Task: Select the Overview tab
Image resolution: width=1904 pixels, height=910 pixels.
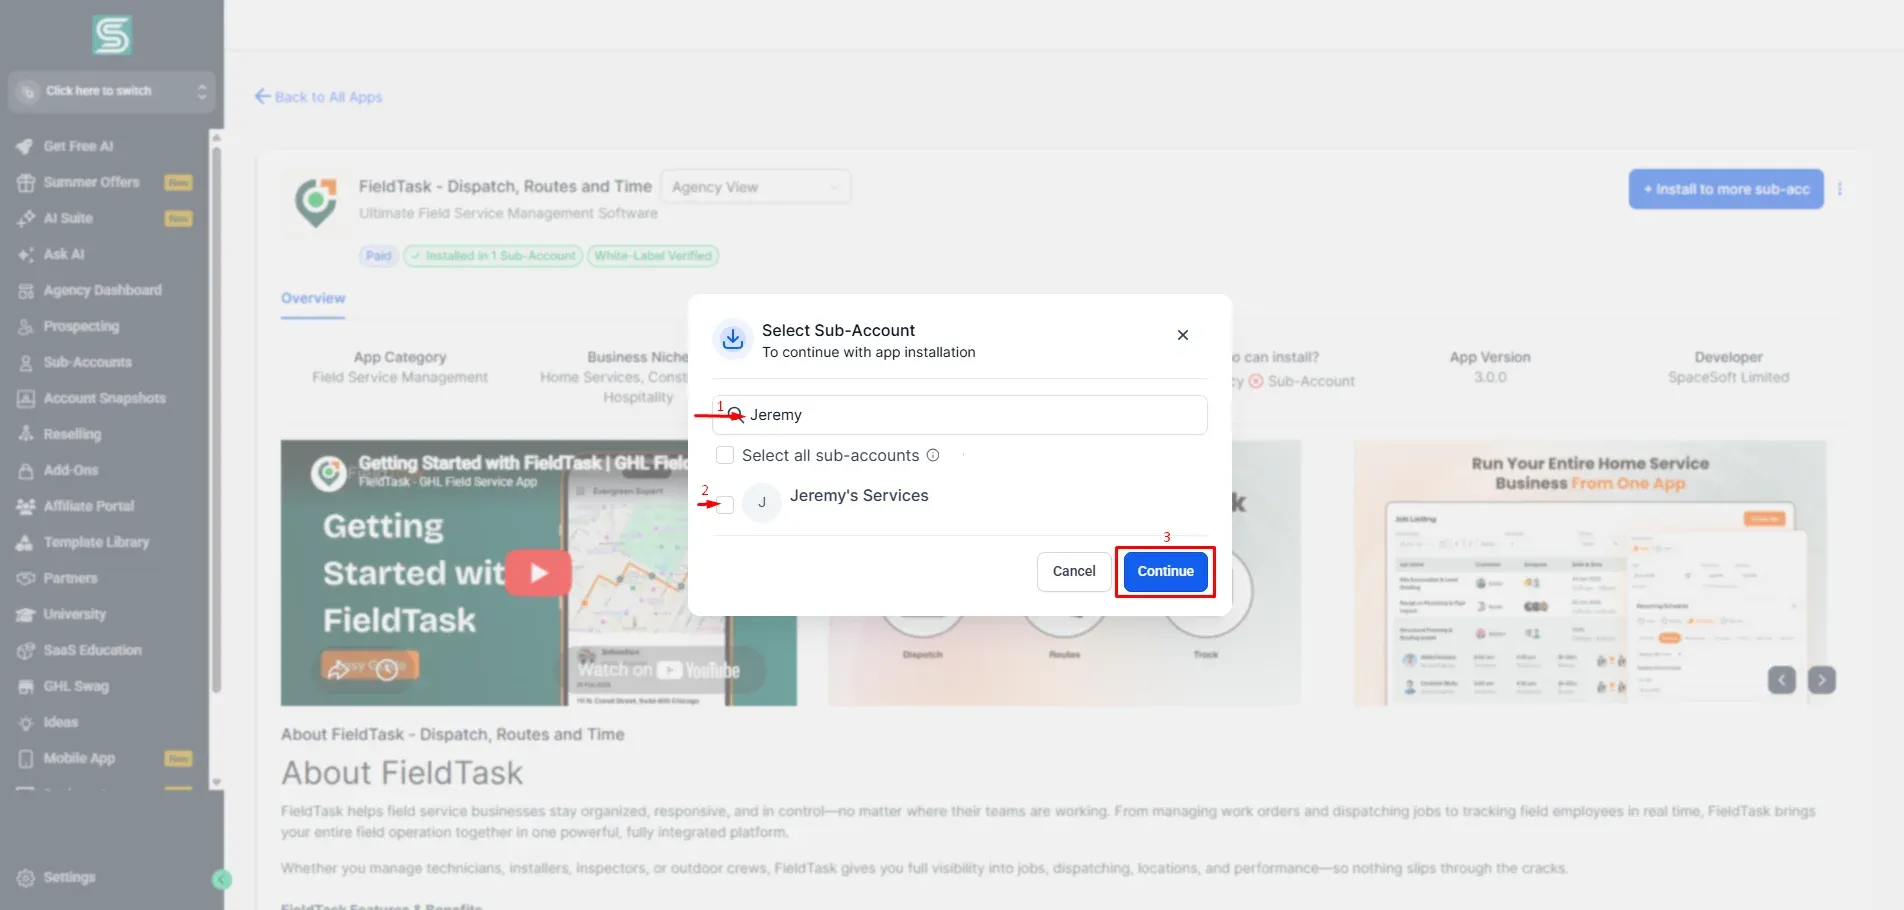Action: coord(313,298)
